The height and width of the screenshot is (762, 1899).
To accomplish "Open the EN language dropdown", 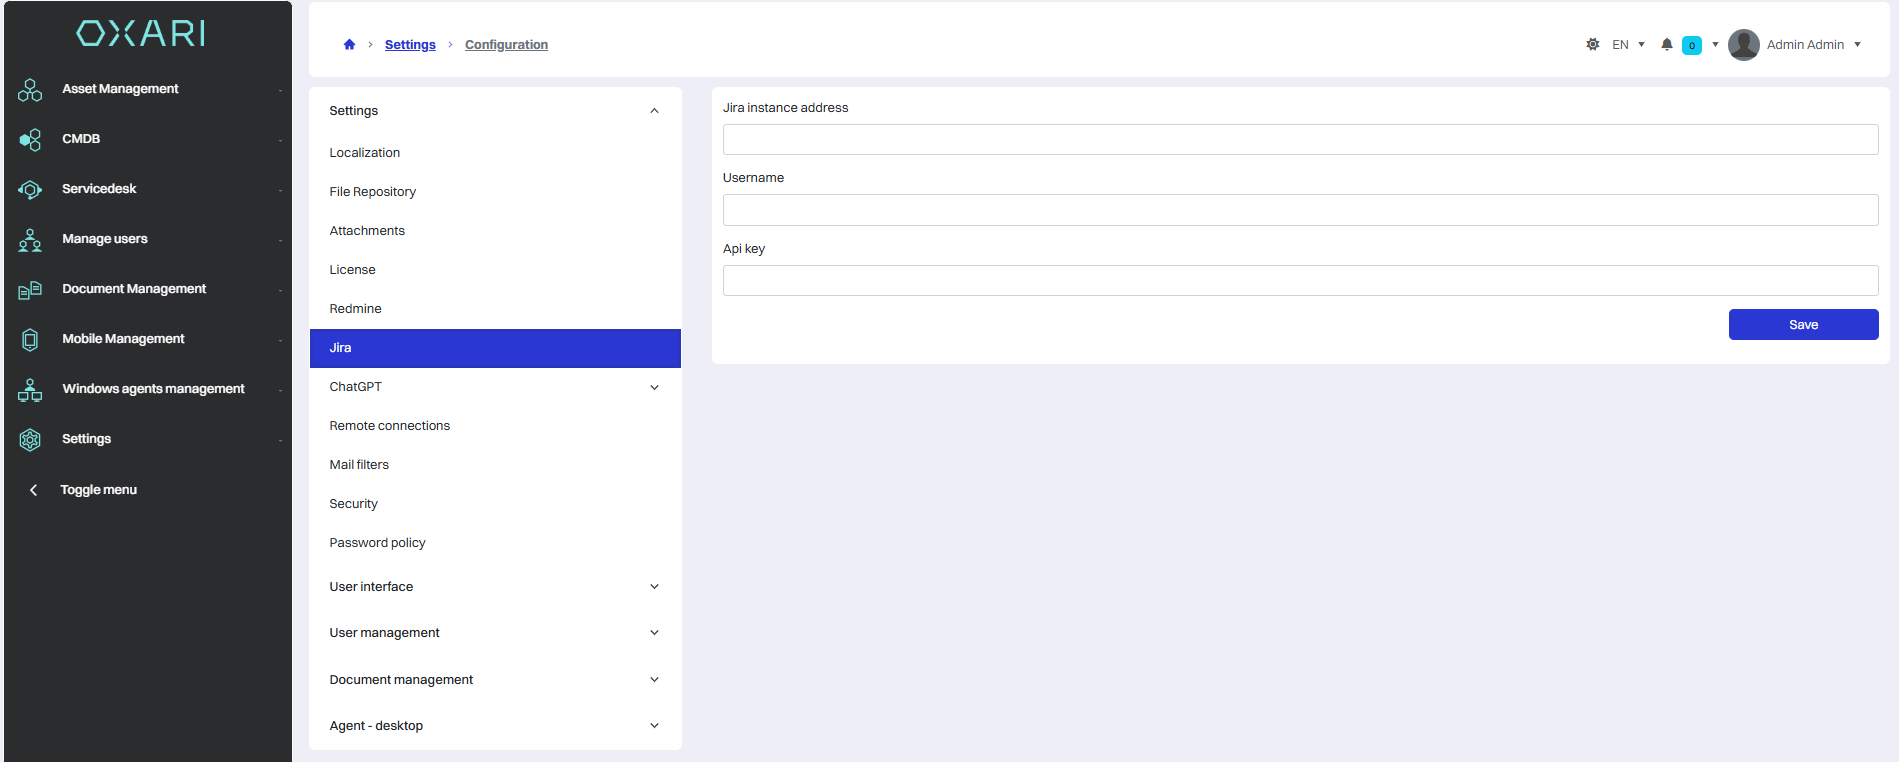I will (1628, 45).
